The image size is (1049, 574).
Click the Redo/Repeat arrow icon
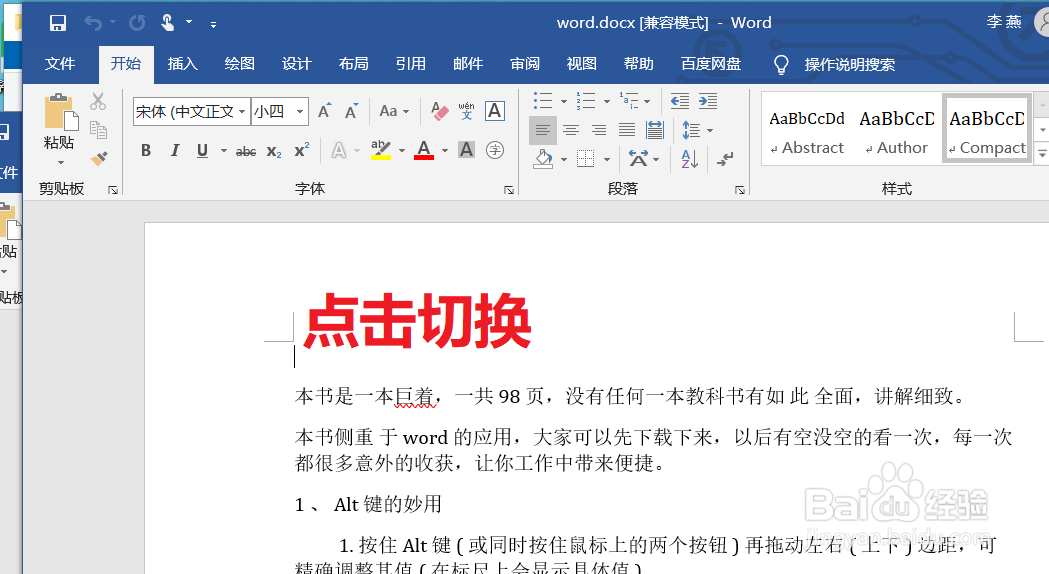[137, 23]
